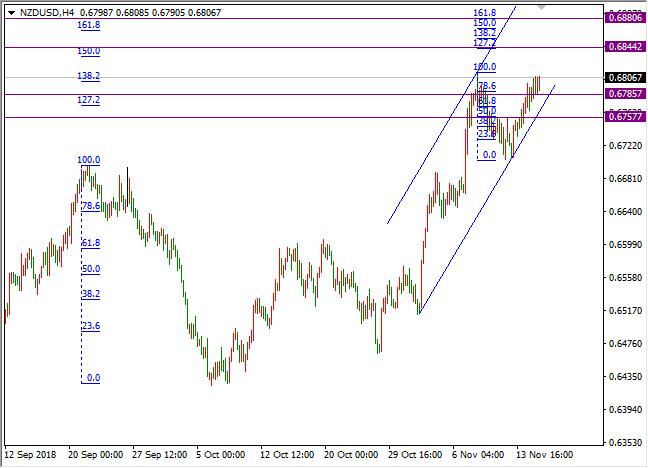Viewport: 648px width, 468px height.
Task: Select the 0.68806 purple price label
Action: point(625,17)
